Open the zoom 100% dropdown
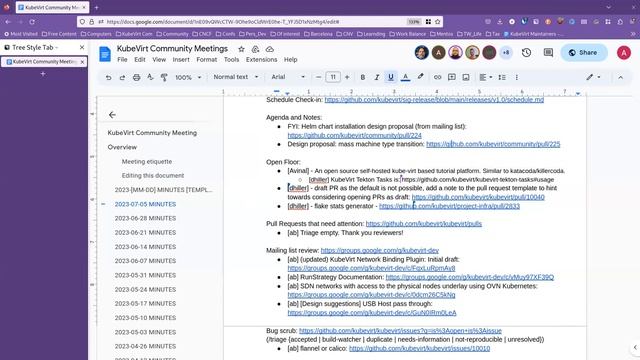 click(188, 77)
